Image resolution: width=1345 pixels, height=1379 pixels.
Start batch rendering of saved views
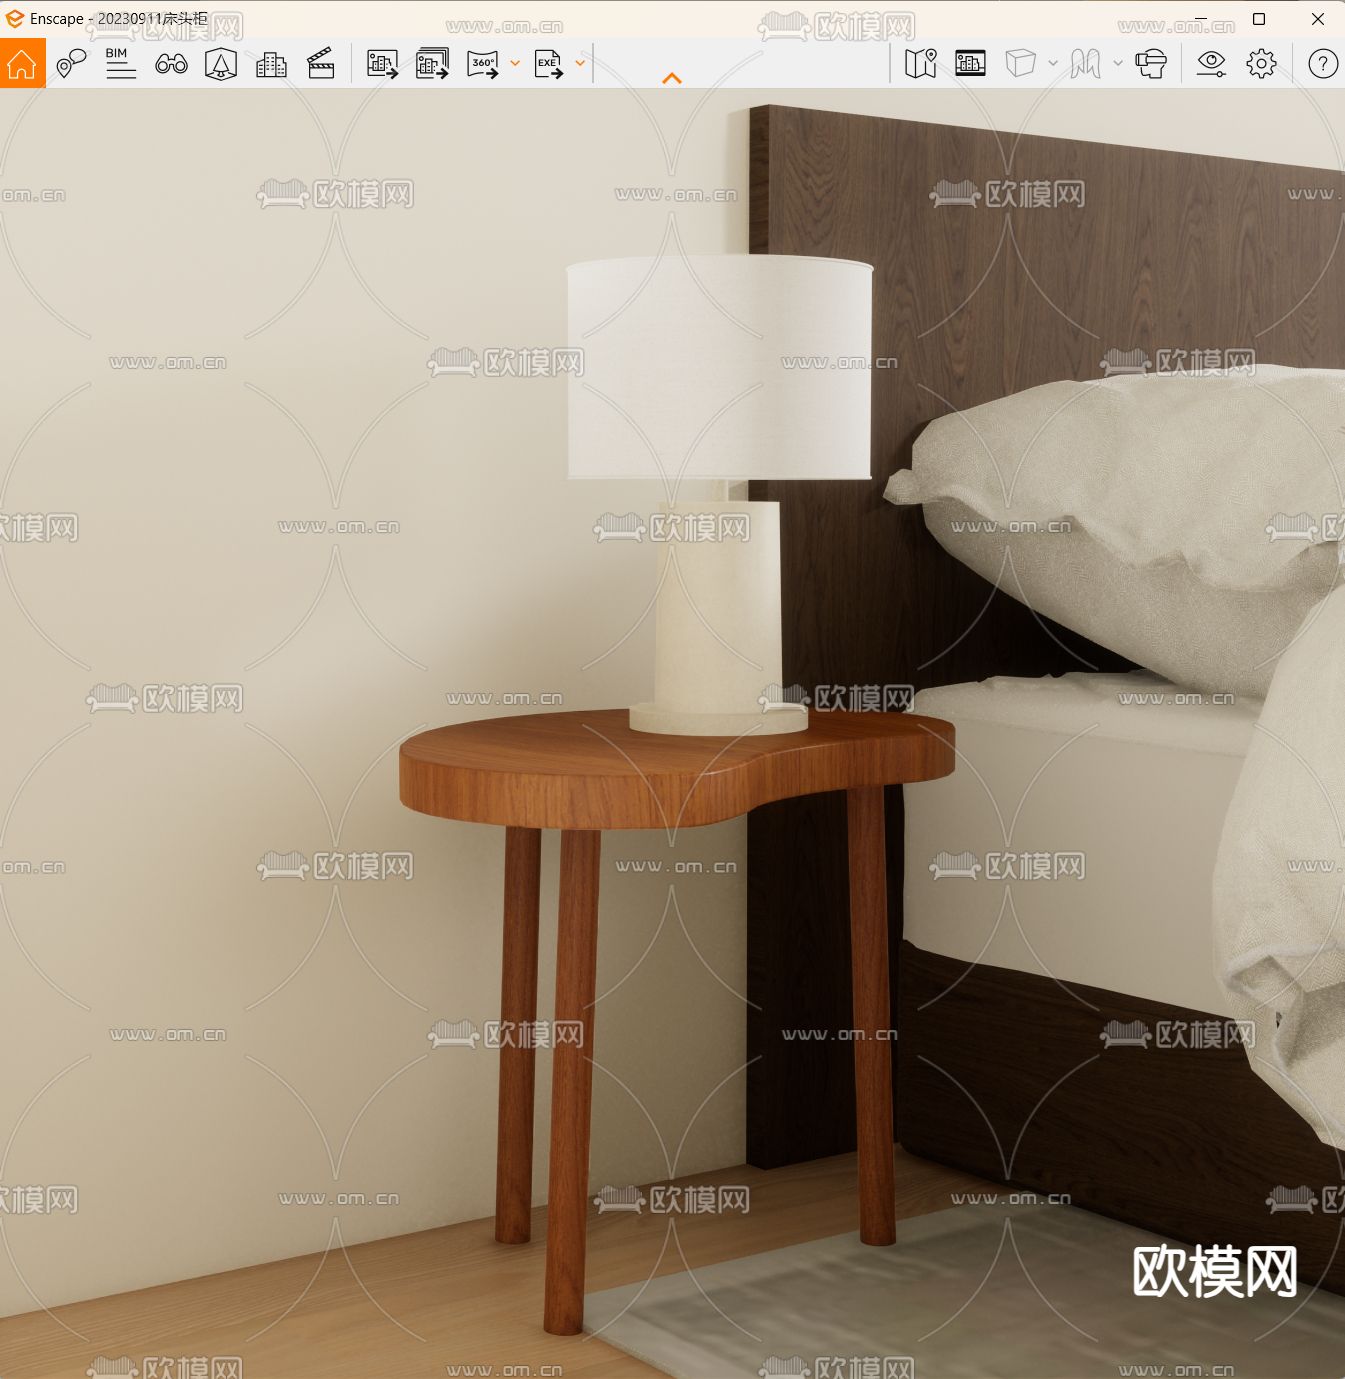tap(431, 63)
